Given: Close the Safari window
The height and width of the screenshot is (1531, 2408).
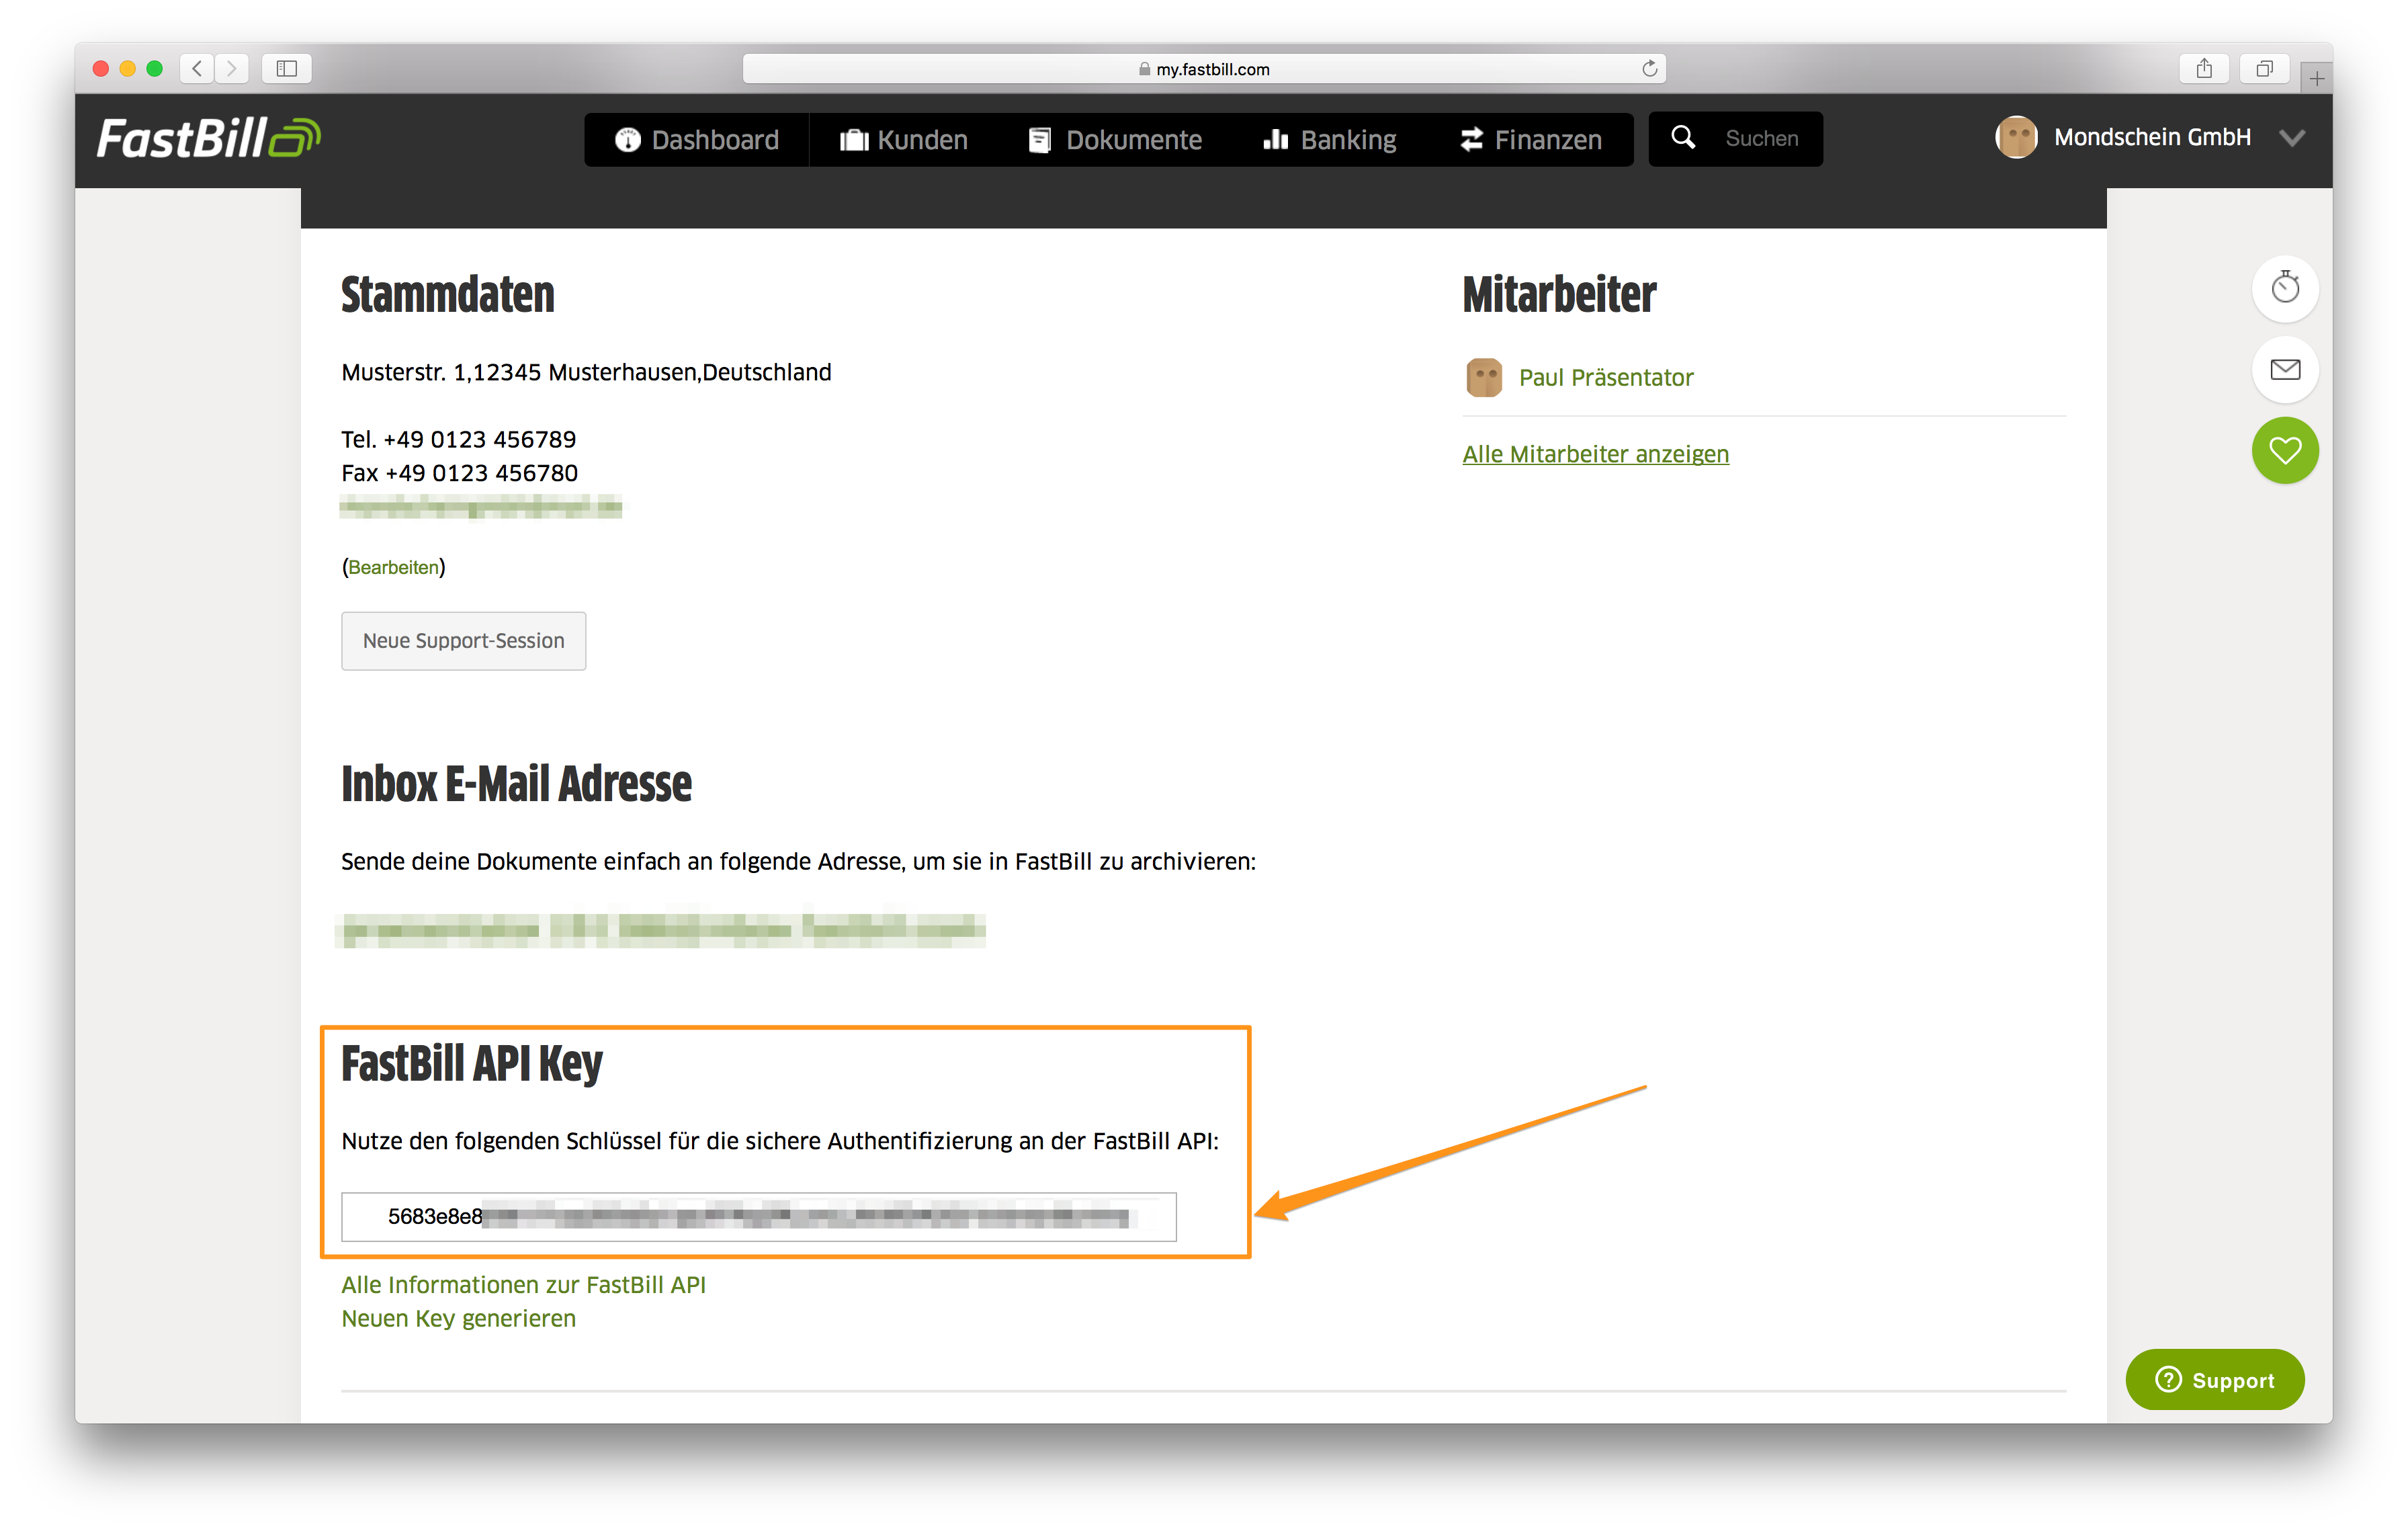Looking at the screenshot, I should (x=101, y=68).
